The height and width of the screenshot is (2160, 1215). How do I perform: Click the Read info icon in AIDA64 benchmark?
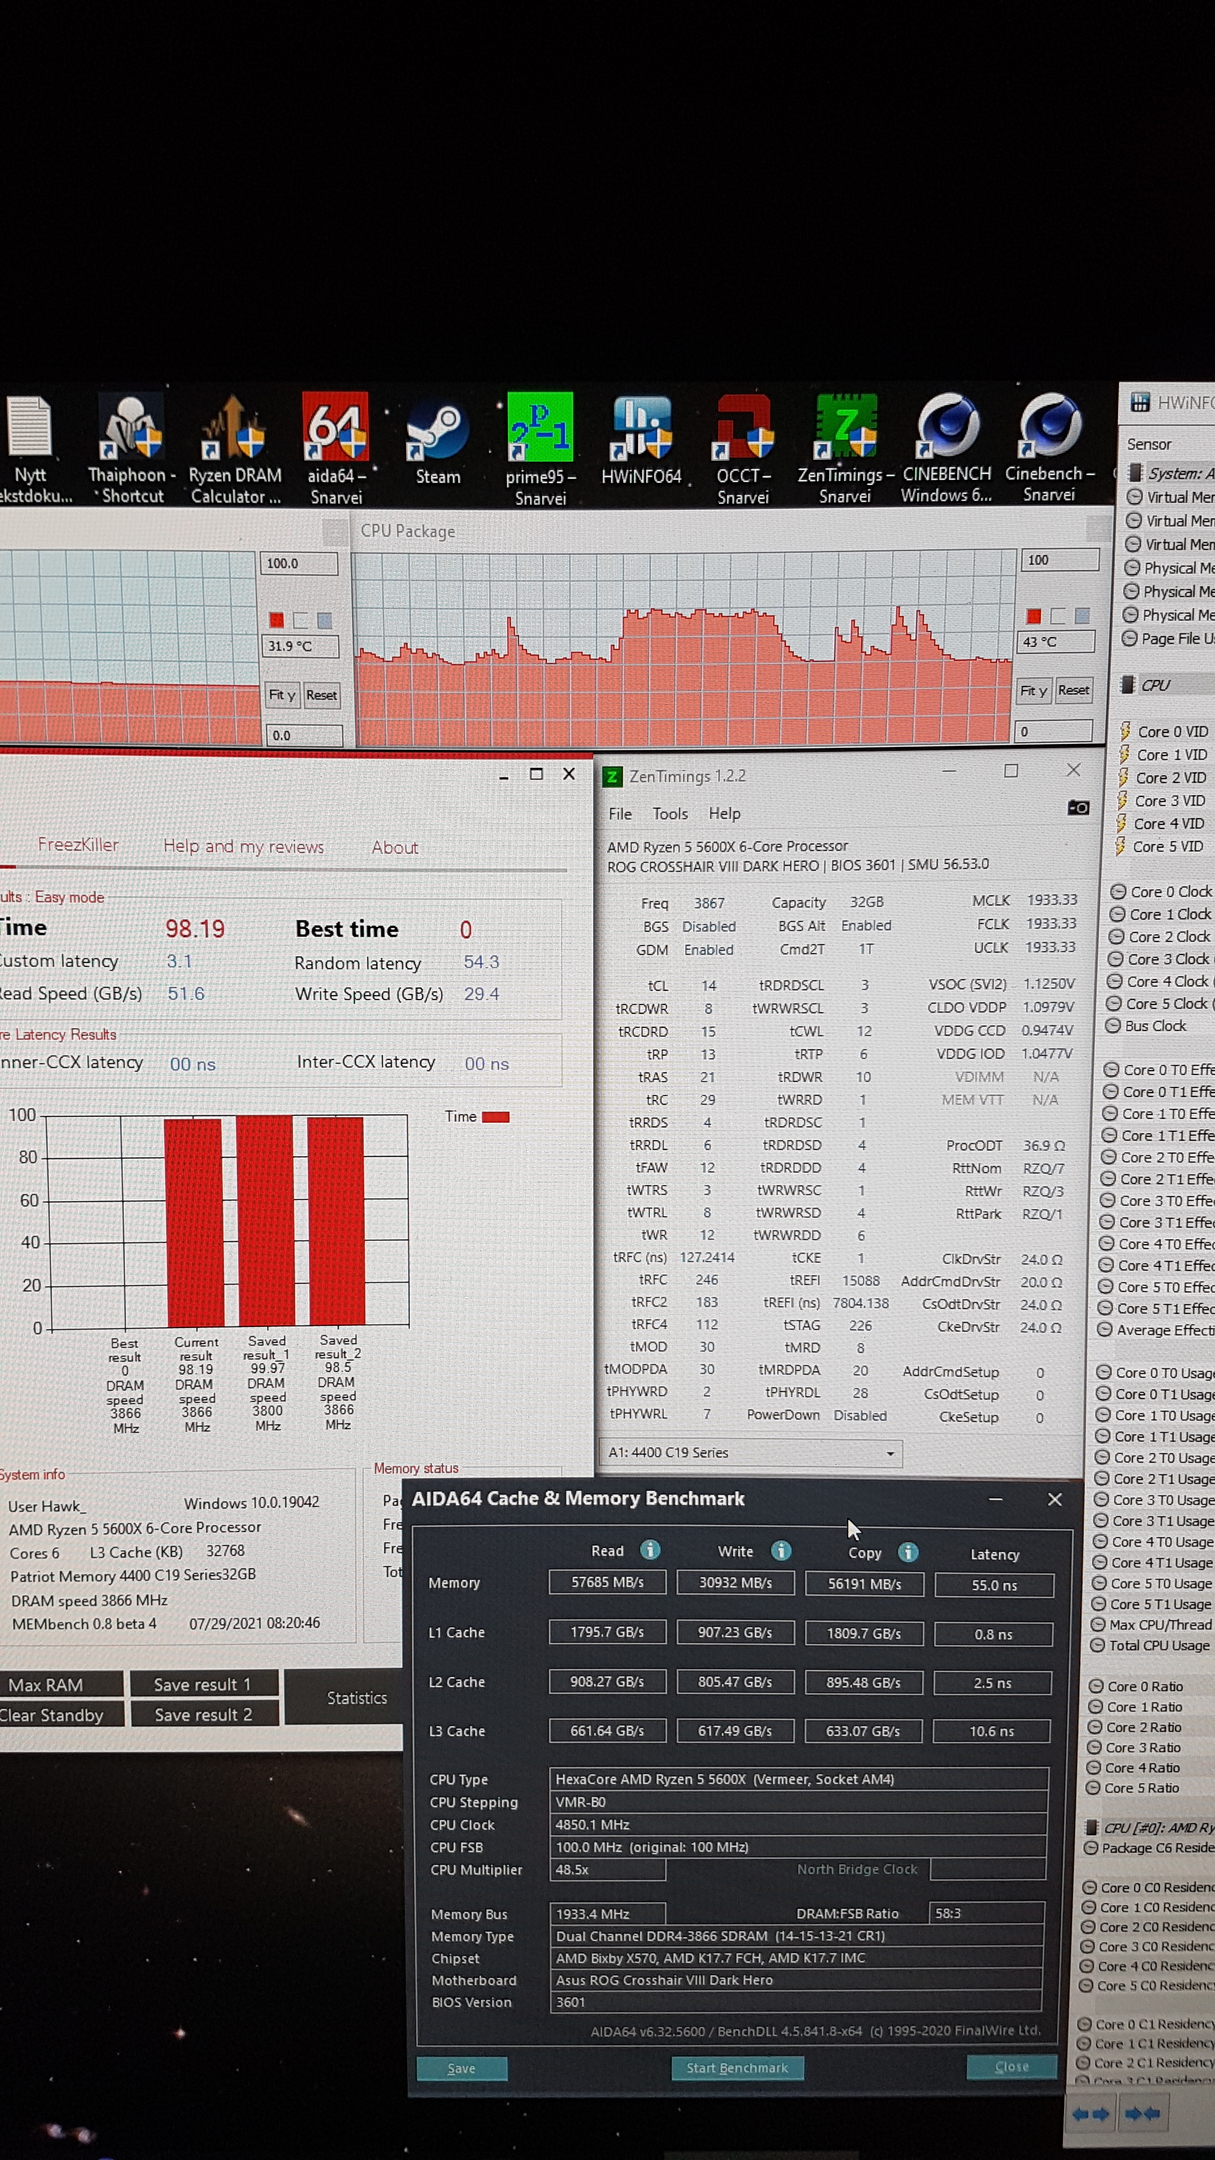pyautogui.click(x=650, y=1550)
